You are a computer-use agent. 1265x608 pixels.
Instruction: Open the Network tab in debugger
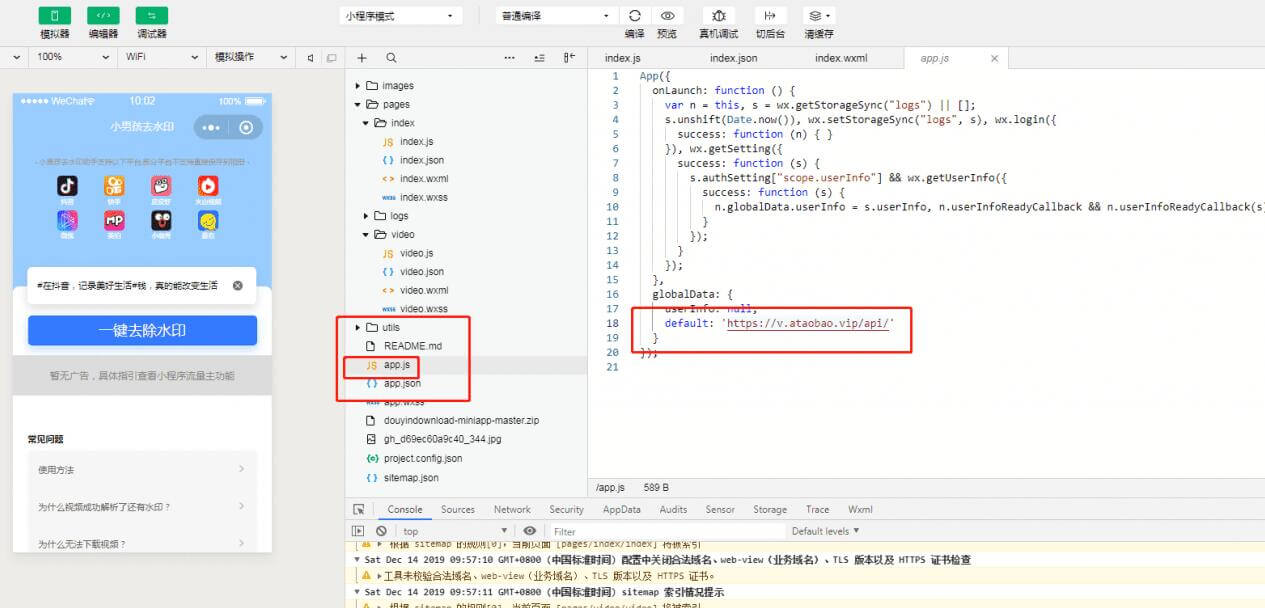click(x=512, y=509)
